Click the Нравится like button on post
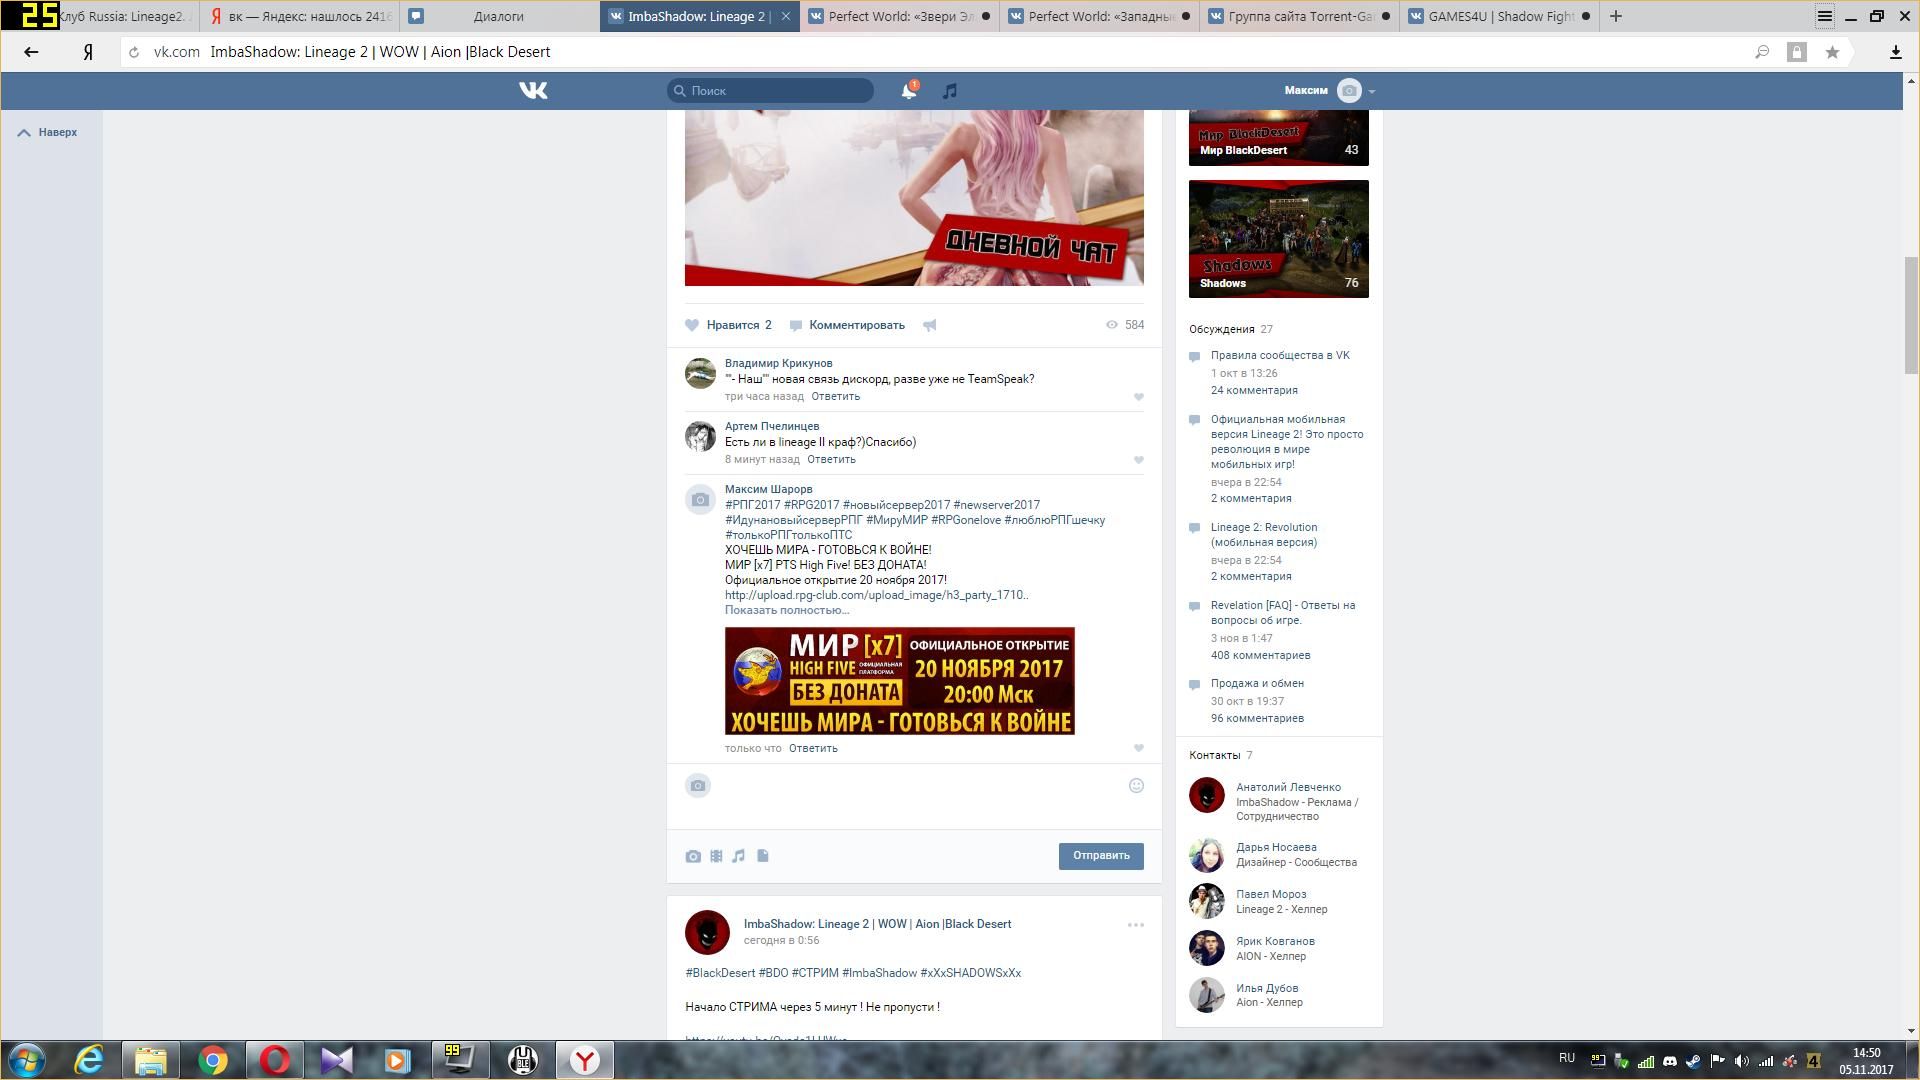Image resolution: width=1920 pixels, height=1080 pixels. click(729, 325)
